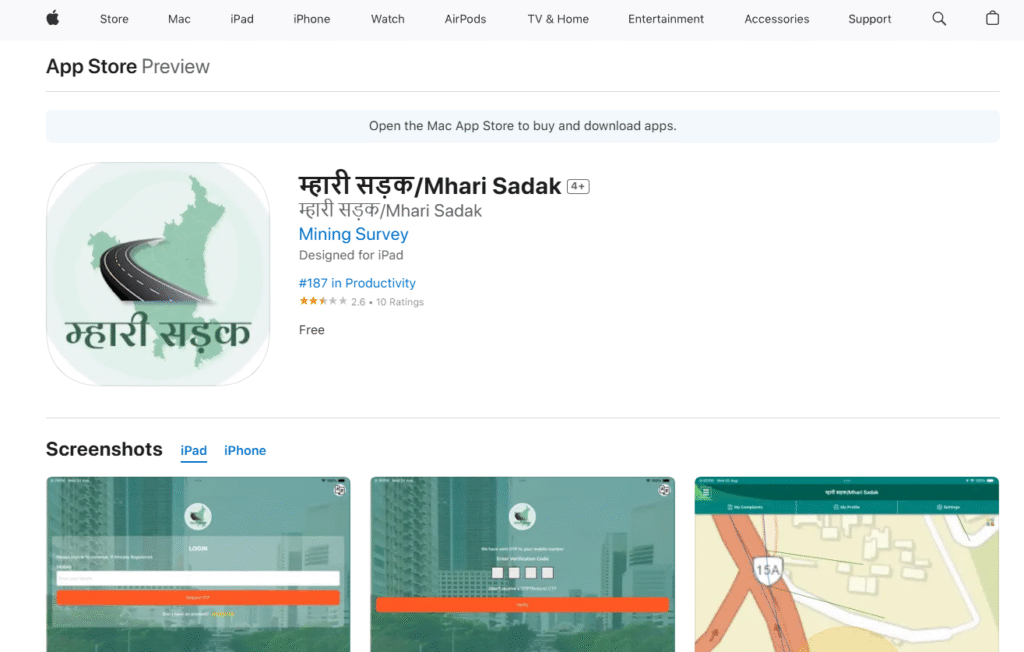The image size is (1024, 652).
Task: Switch to the iPhone screenshots tab
Action: pos(245,451)
